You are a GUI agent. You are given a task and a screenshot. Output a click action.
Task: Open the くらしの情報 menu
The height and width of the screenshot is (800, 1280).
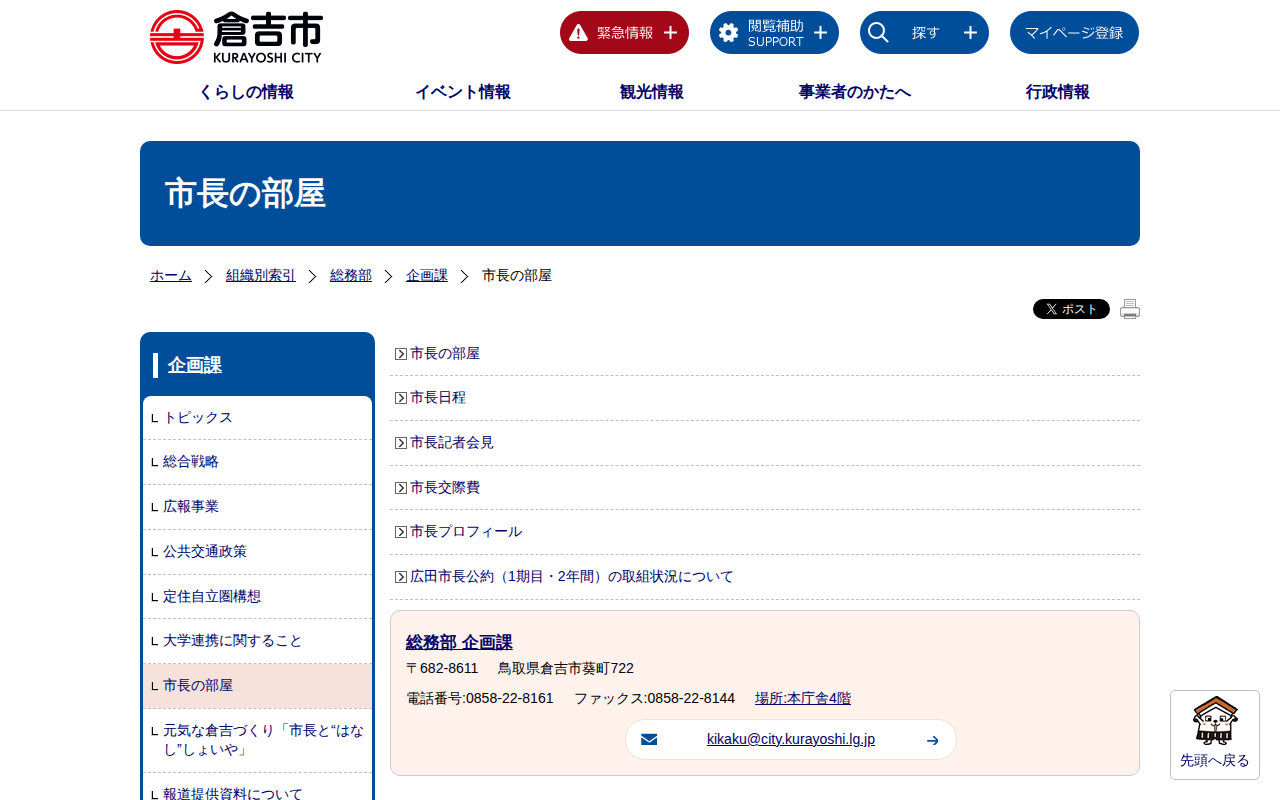pyautogui.click(x=246, y=92)
